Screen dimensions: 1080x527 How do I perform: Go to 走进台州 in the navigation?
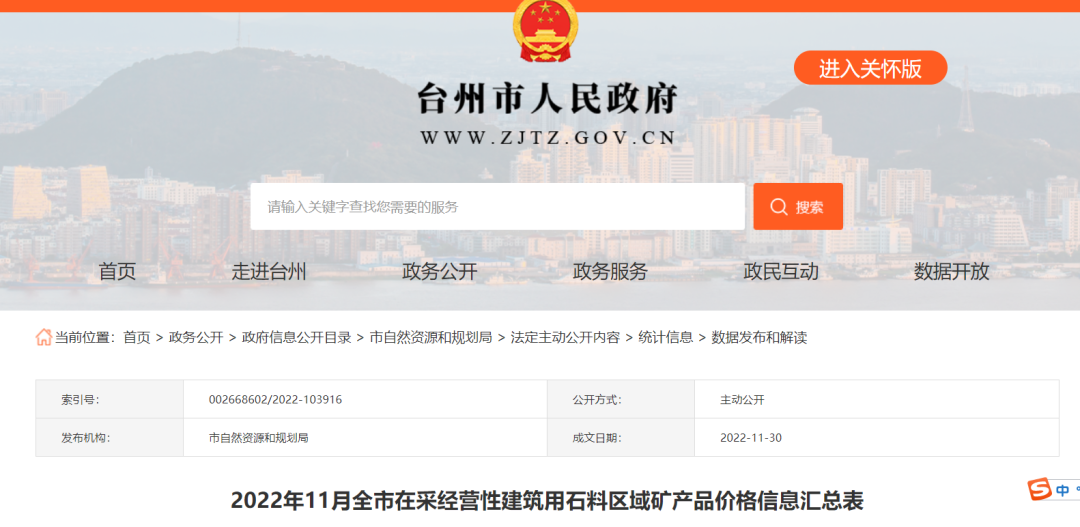coord(269,271)
